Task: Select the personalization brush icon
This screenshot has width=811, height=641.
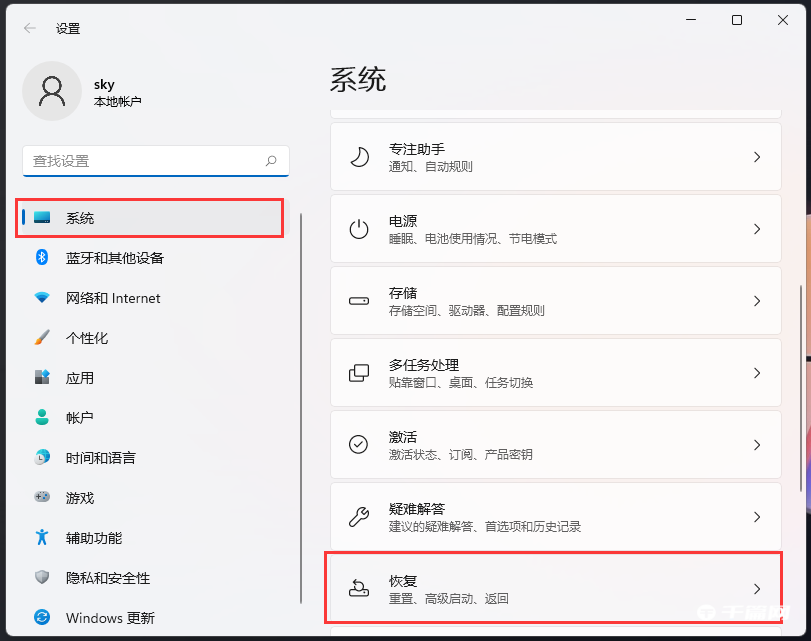Action: pyautogui.click(x=41, y=338)
